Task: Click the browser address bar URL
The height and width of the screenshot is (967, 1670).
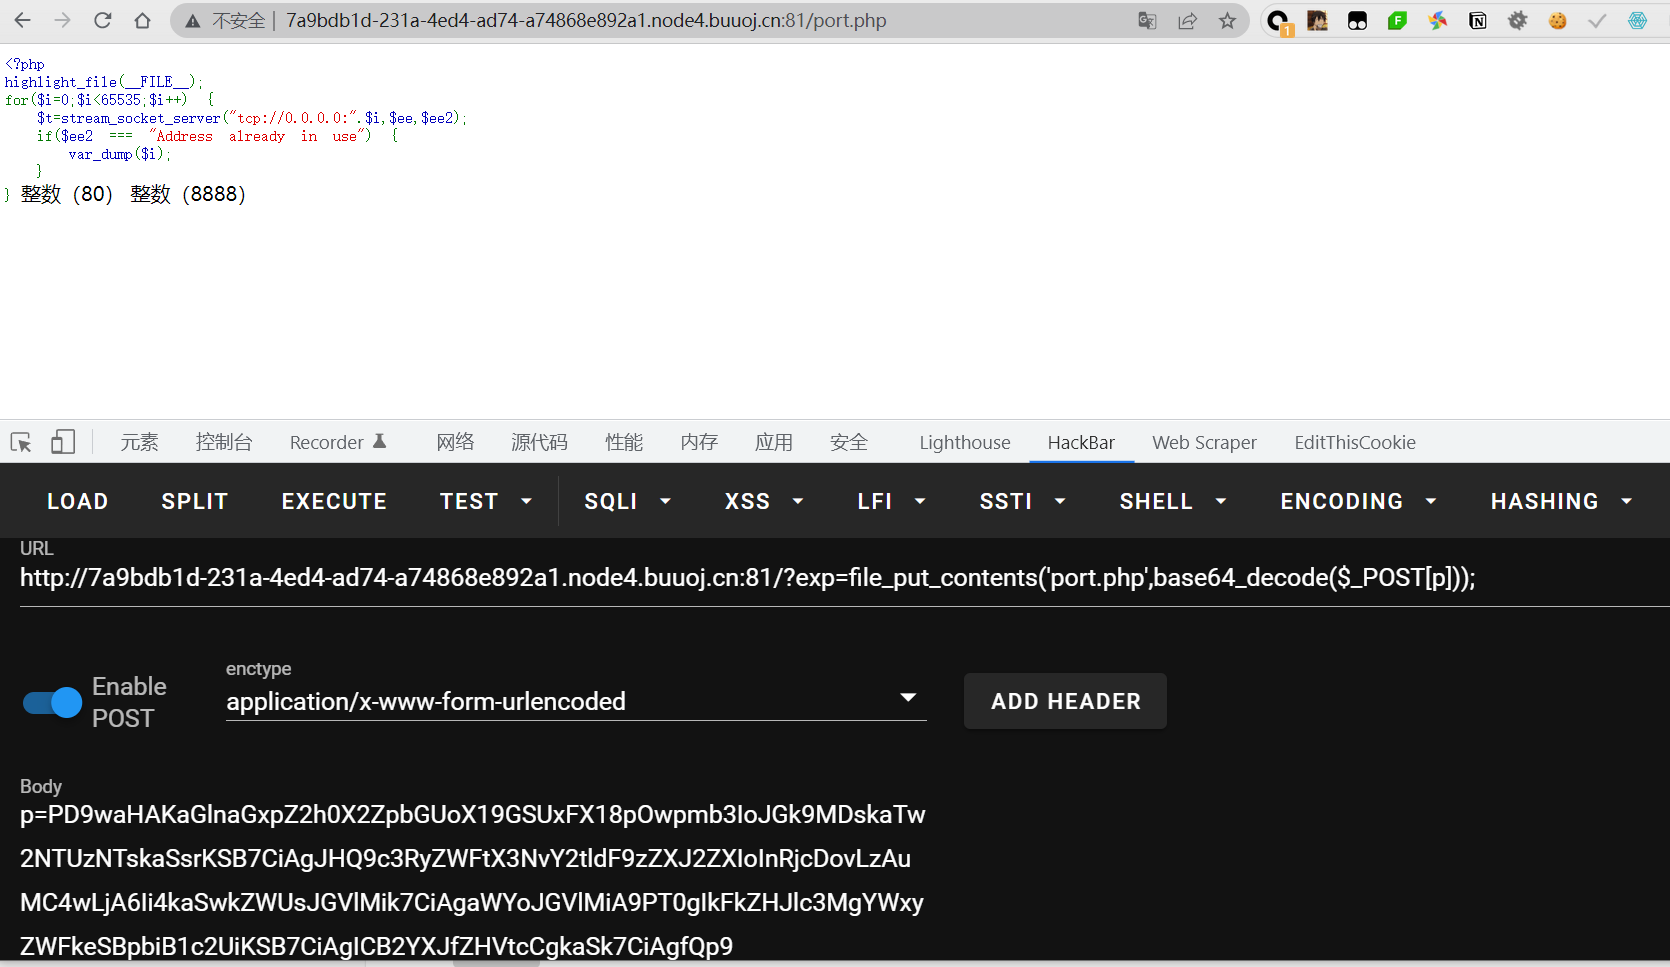Action: pos(586,21)
